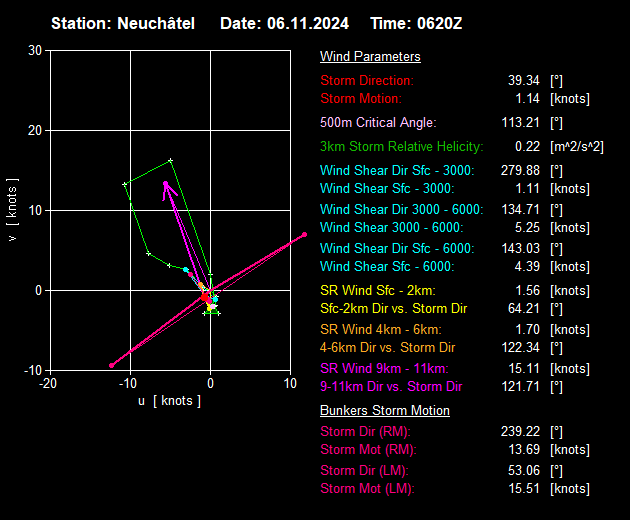Select the 'Storm Direction:' label

(367, 80)
